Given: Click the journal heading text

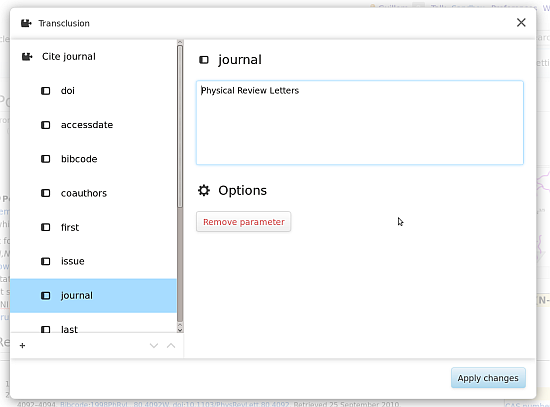Looking at the screenshot, I should coord(240,60).
